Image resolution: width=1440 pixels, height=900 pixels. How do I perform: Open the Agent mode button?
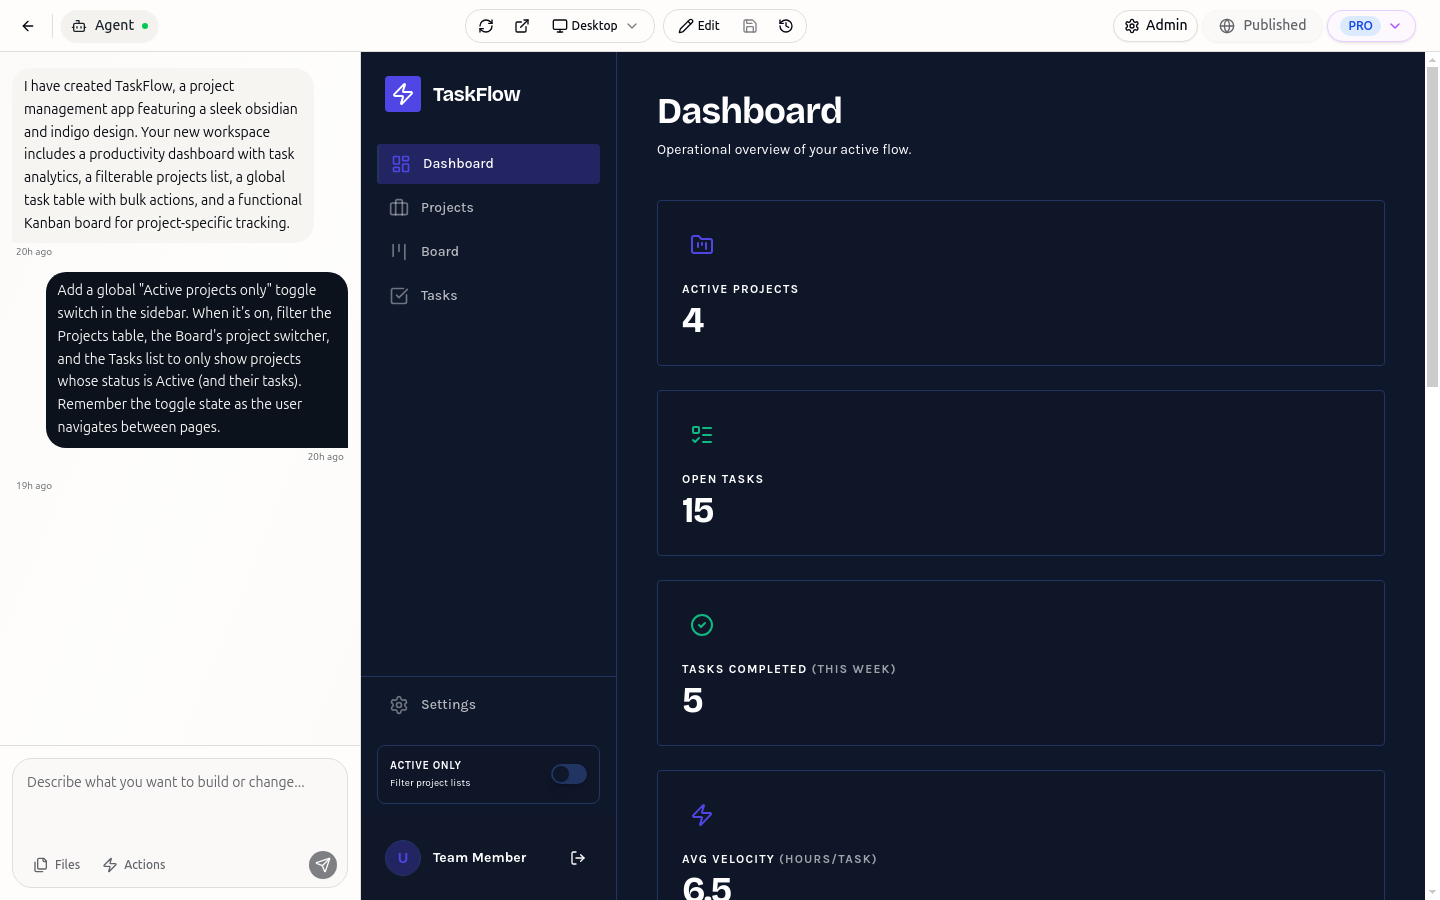(110, 26)
